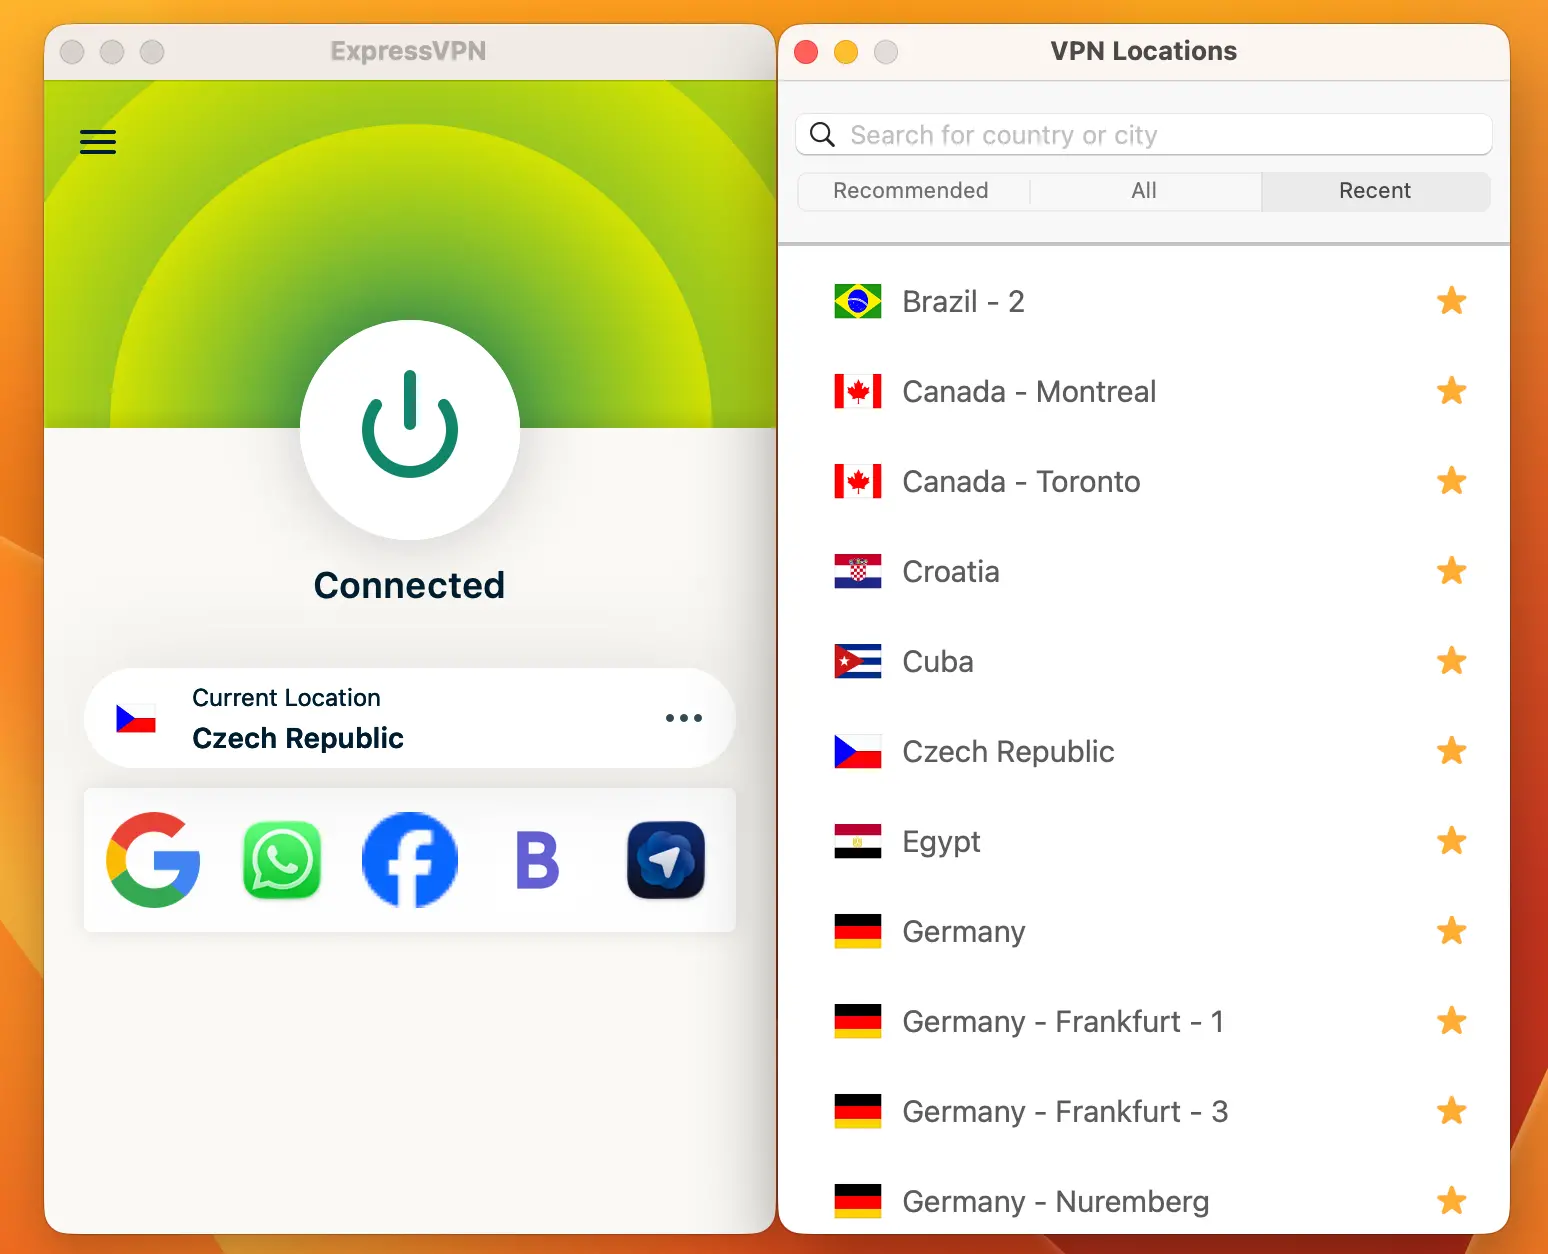Select the Croatia server entry
The height and width of the screenshot is (1254, 1548).
pos(950,571)
